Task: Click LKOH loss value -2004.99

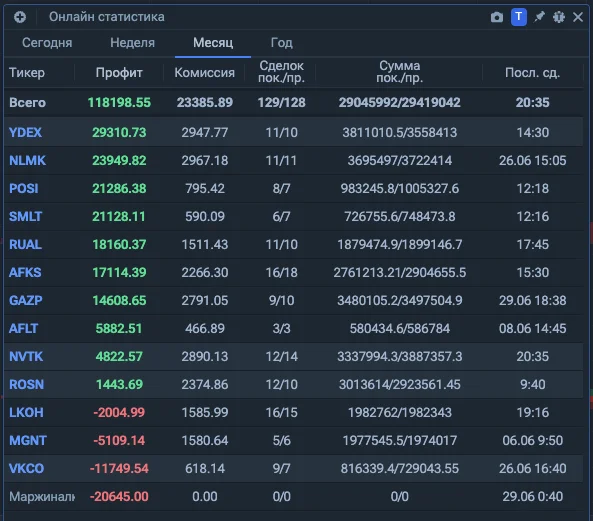Action: coord(119,412)
